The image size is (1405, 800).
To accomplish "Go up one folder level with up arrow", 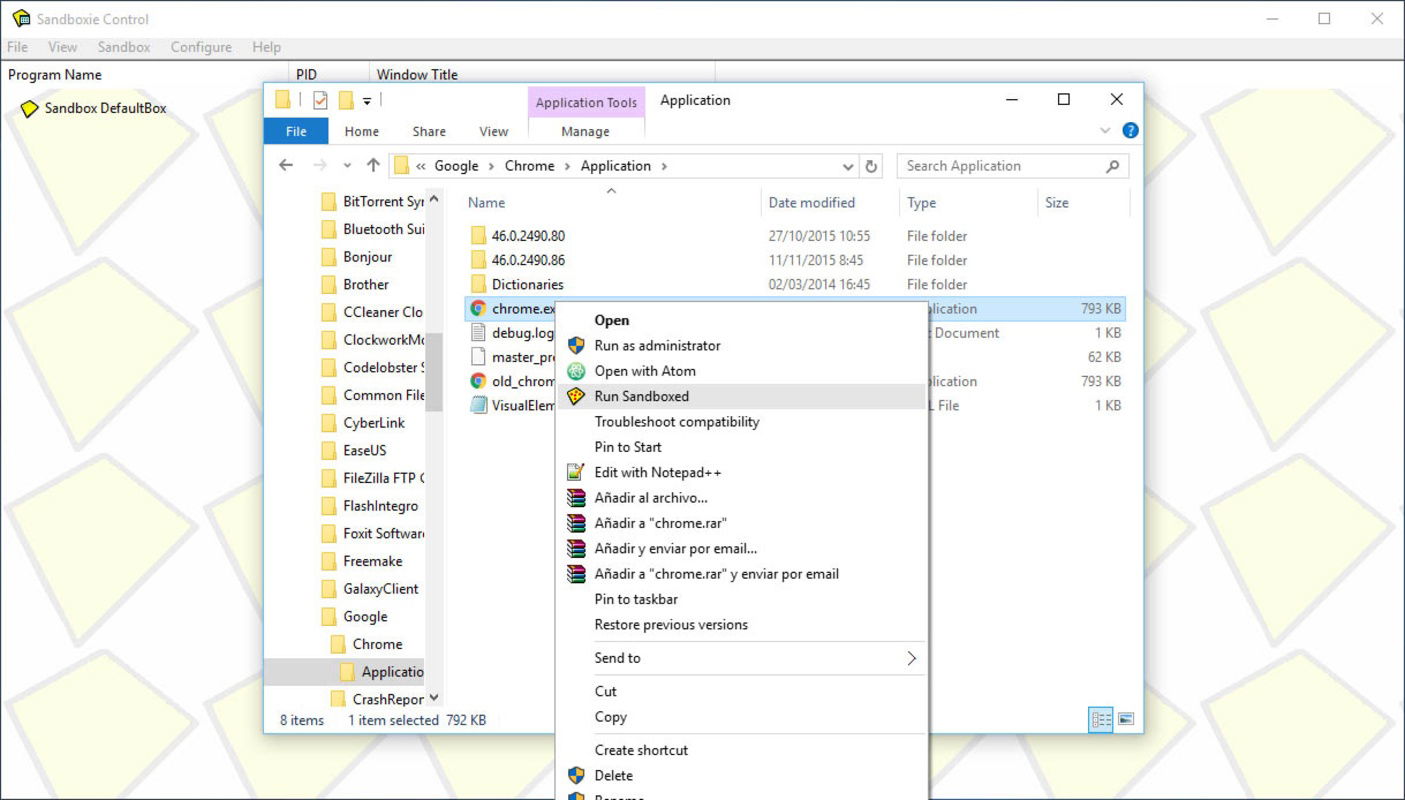I will click(x=373, y=166).
